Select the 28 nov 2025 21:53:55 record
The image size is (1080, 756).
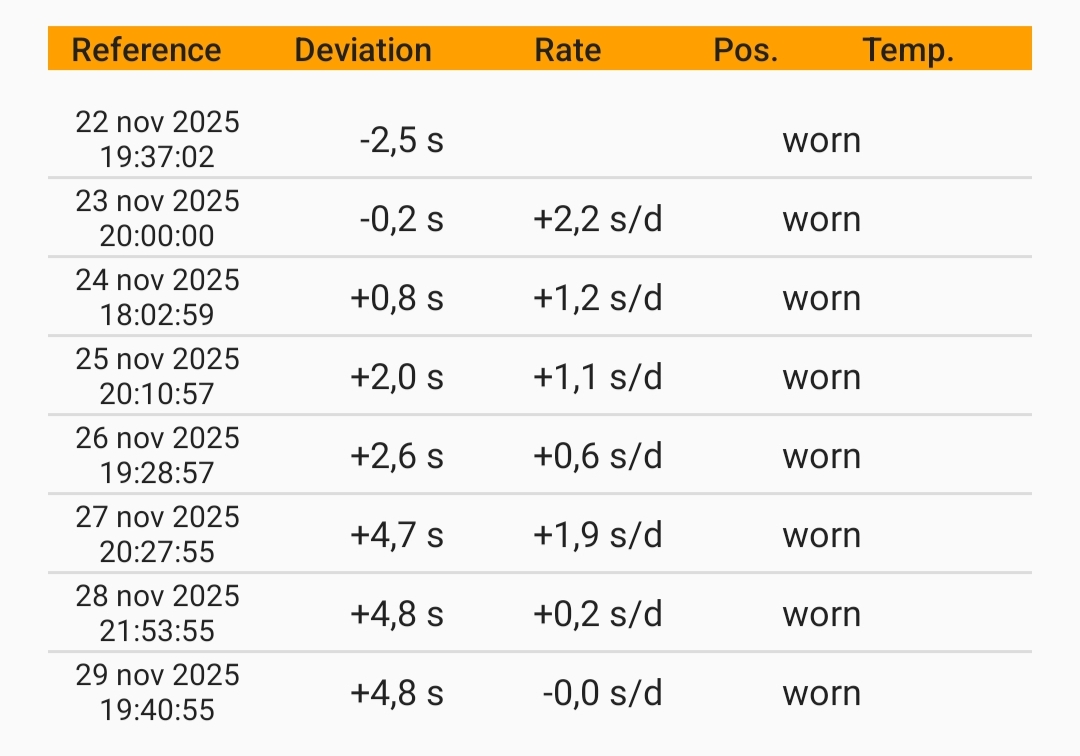click(x=158, y=613)
